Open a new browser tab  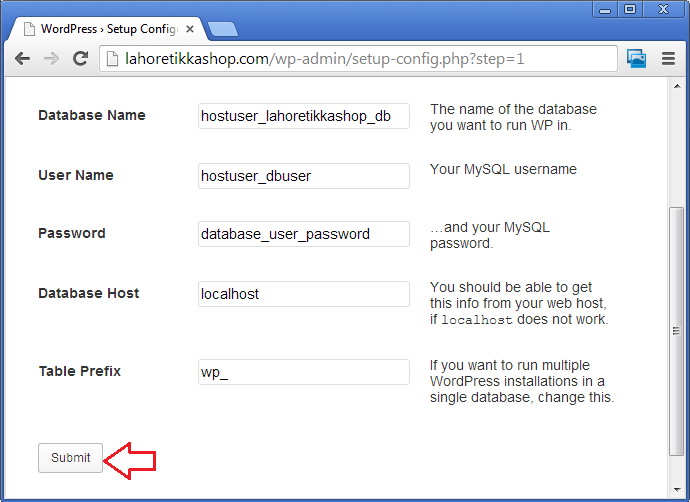pos(222,29)
